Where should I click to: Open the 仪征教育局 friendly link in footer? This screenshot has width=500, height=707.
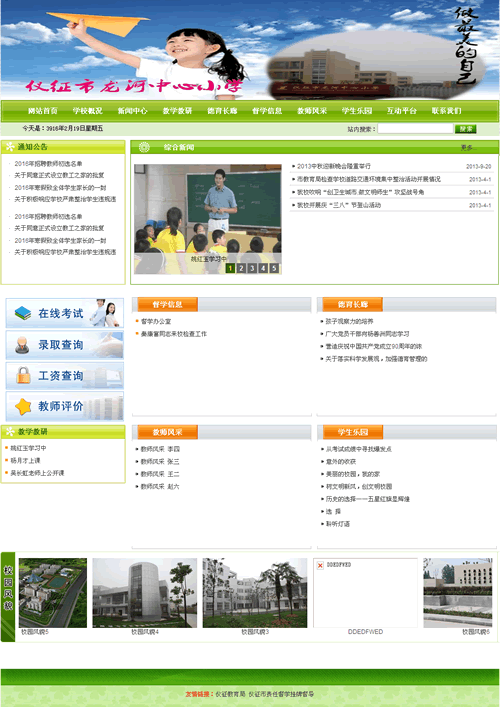click(x=230, y=694)
